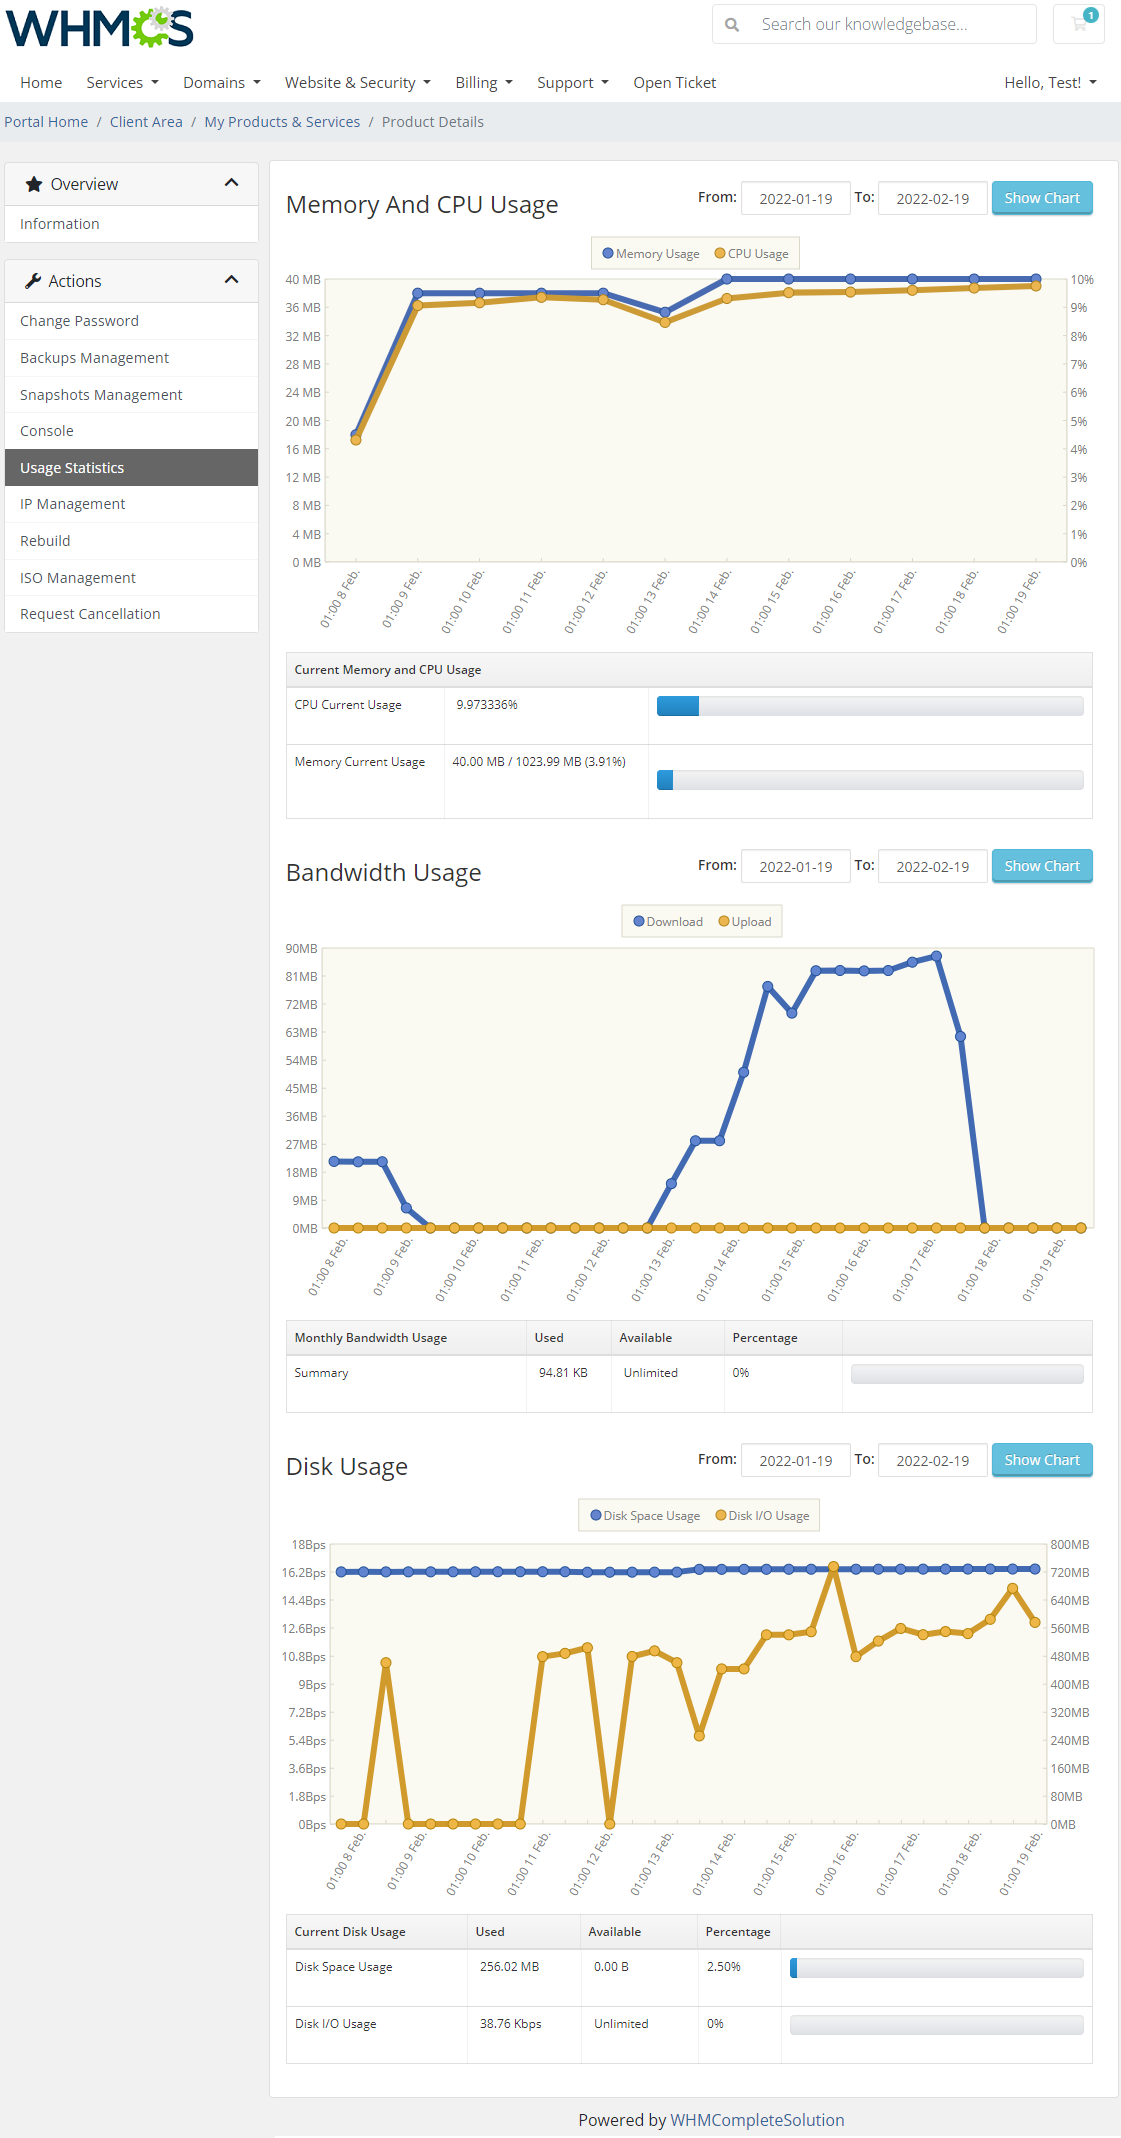The height and width of the screenshot is (2138, 1121).
Task: Open the Domains dropdown menu
Action: [x=222, y=83]
